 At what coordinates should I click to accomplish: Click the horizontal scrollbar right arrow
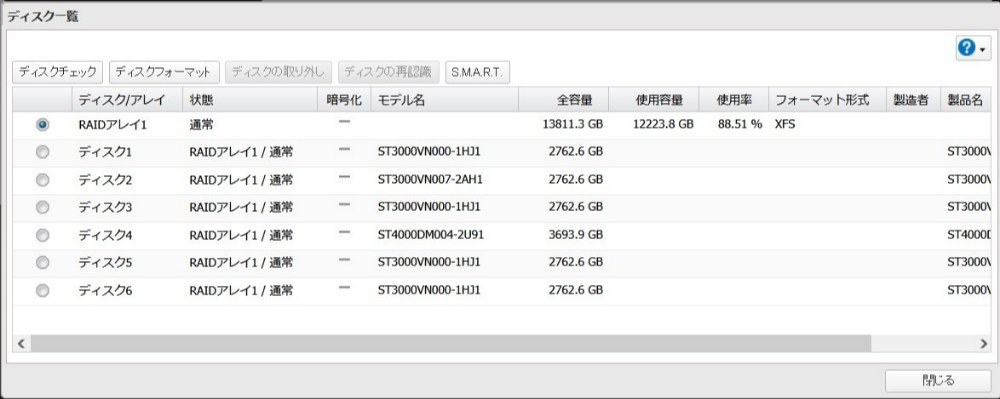coord(983,344)
